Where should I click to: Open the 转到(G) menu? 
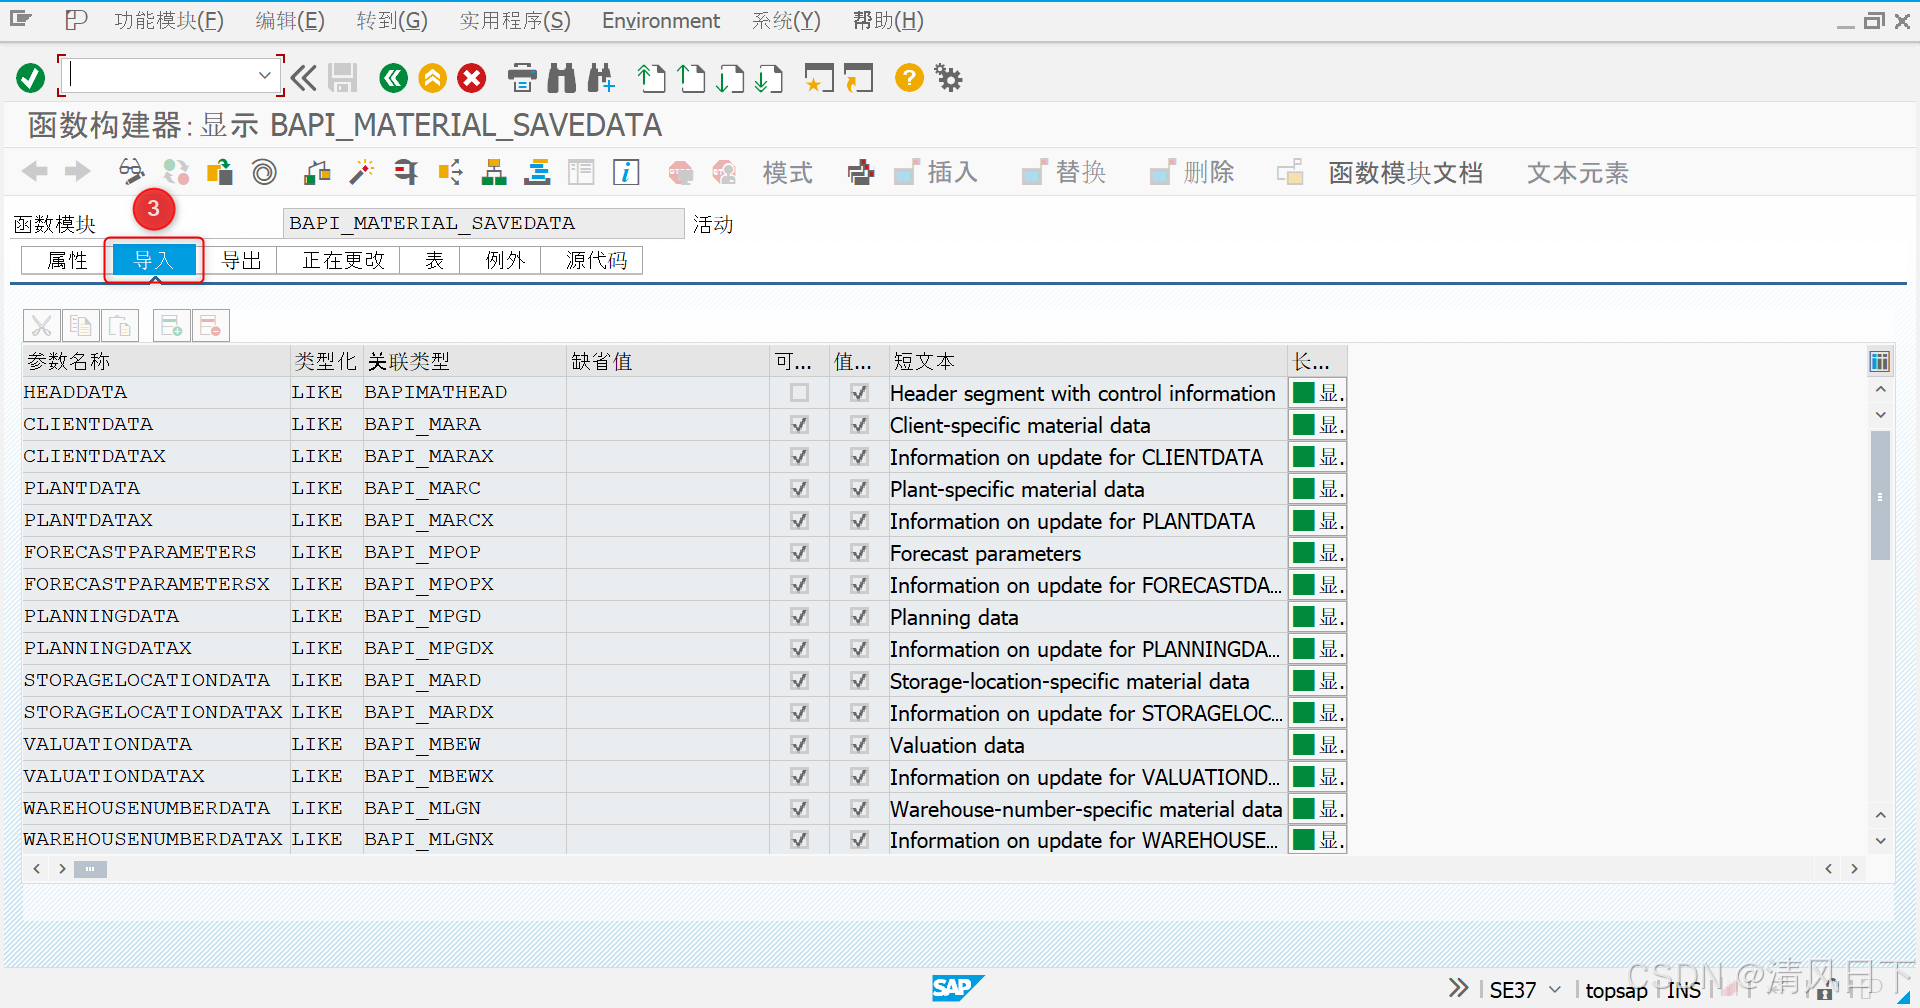(392, 21)
